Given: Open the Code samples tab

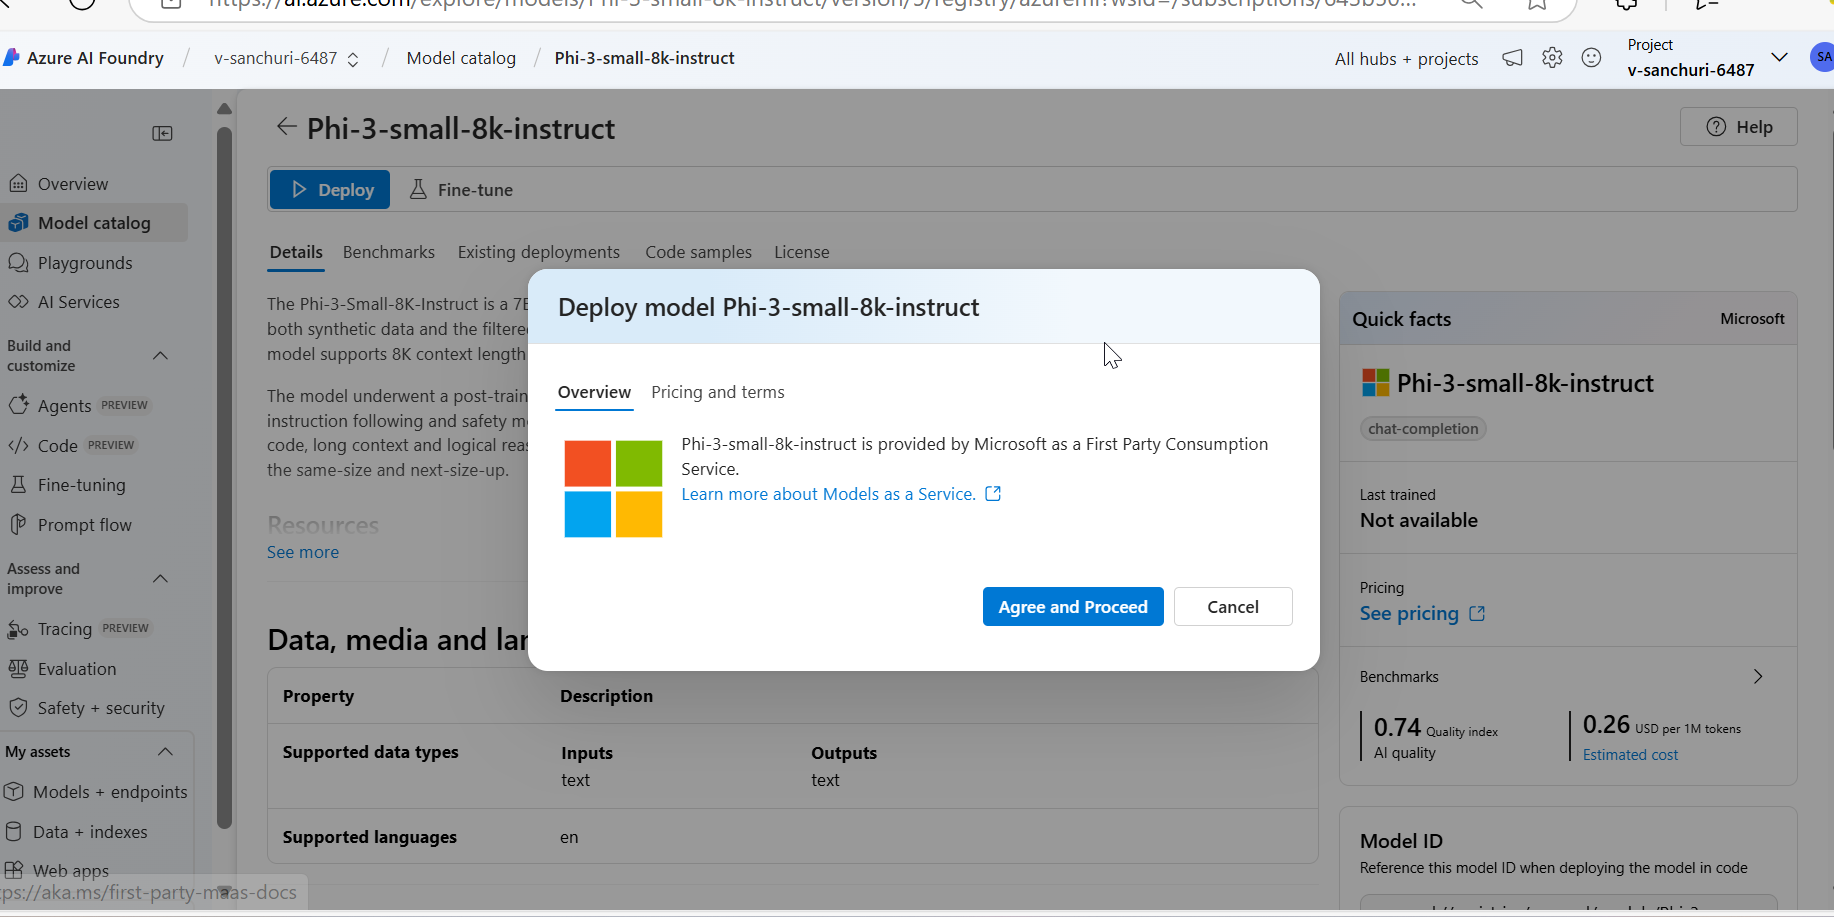Looking at the screenshot, I should pos(698,252).
